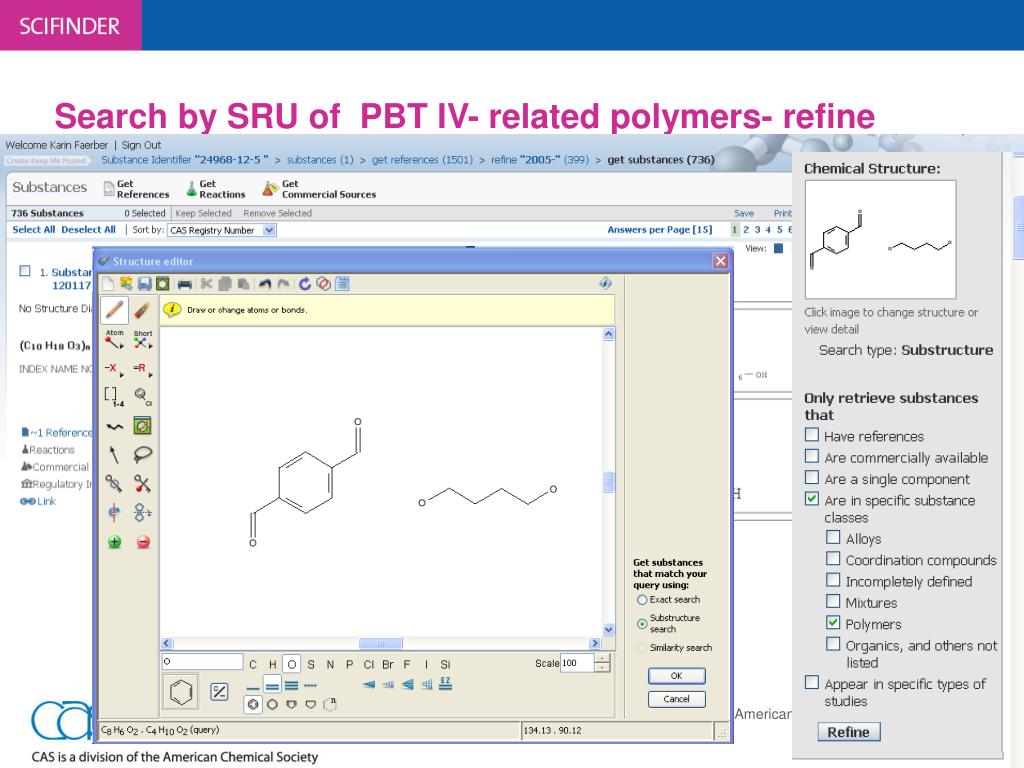The height and width of the screenshot is (768, 1024).
Task: Check Are a single component
Action: coord(812,478)
